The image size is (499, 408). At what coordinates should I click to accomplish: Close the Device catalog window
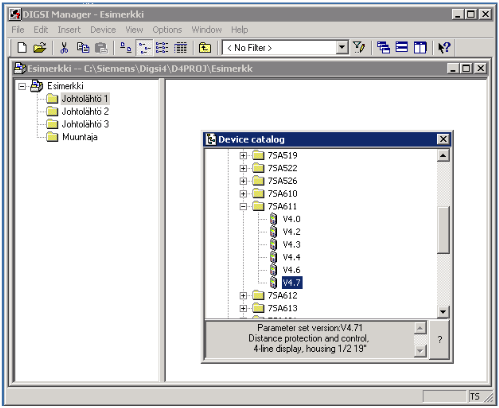click(443, 139)
